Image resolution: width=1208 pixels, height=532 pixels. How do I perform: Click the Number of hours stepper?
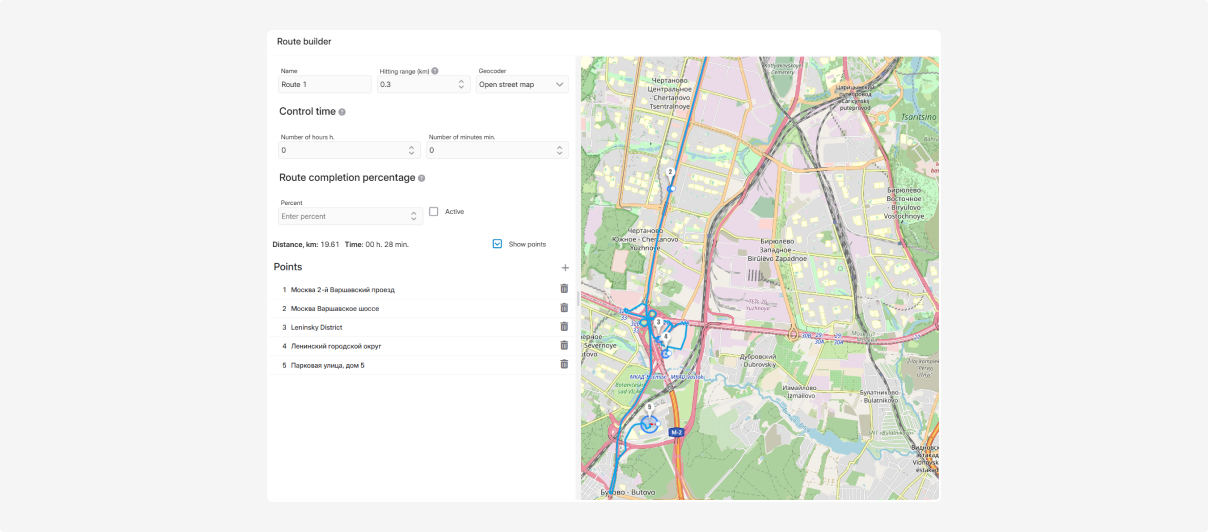(x=411, y=150)
